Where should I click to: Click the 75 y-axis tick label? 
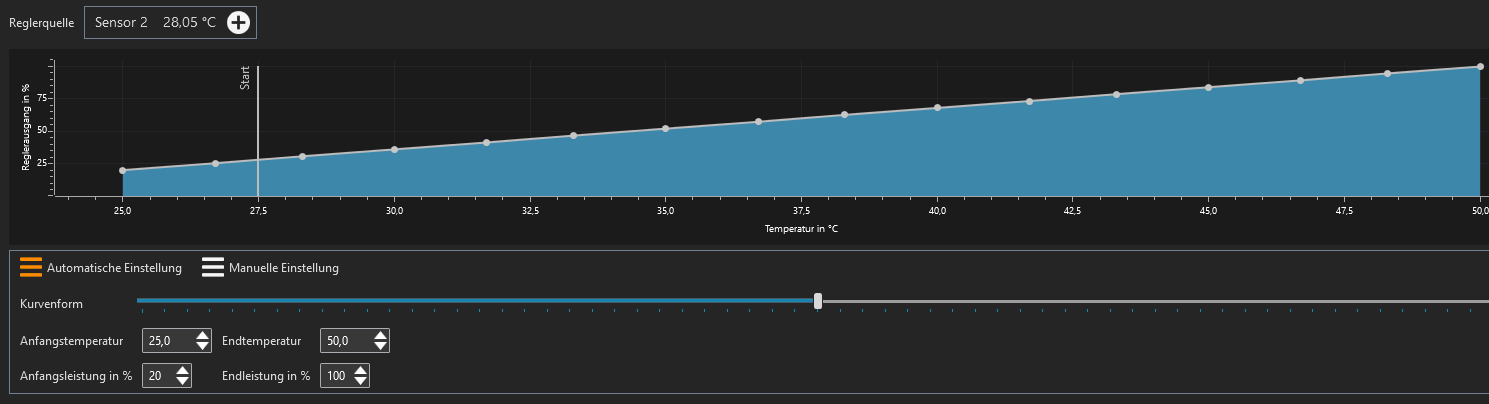[x=42, y=98]
